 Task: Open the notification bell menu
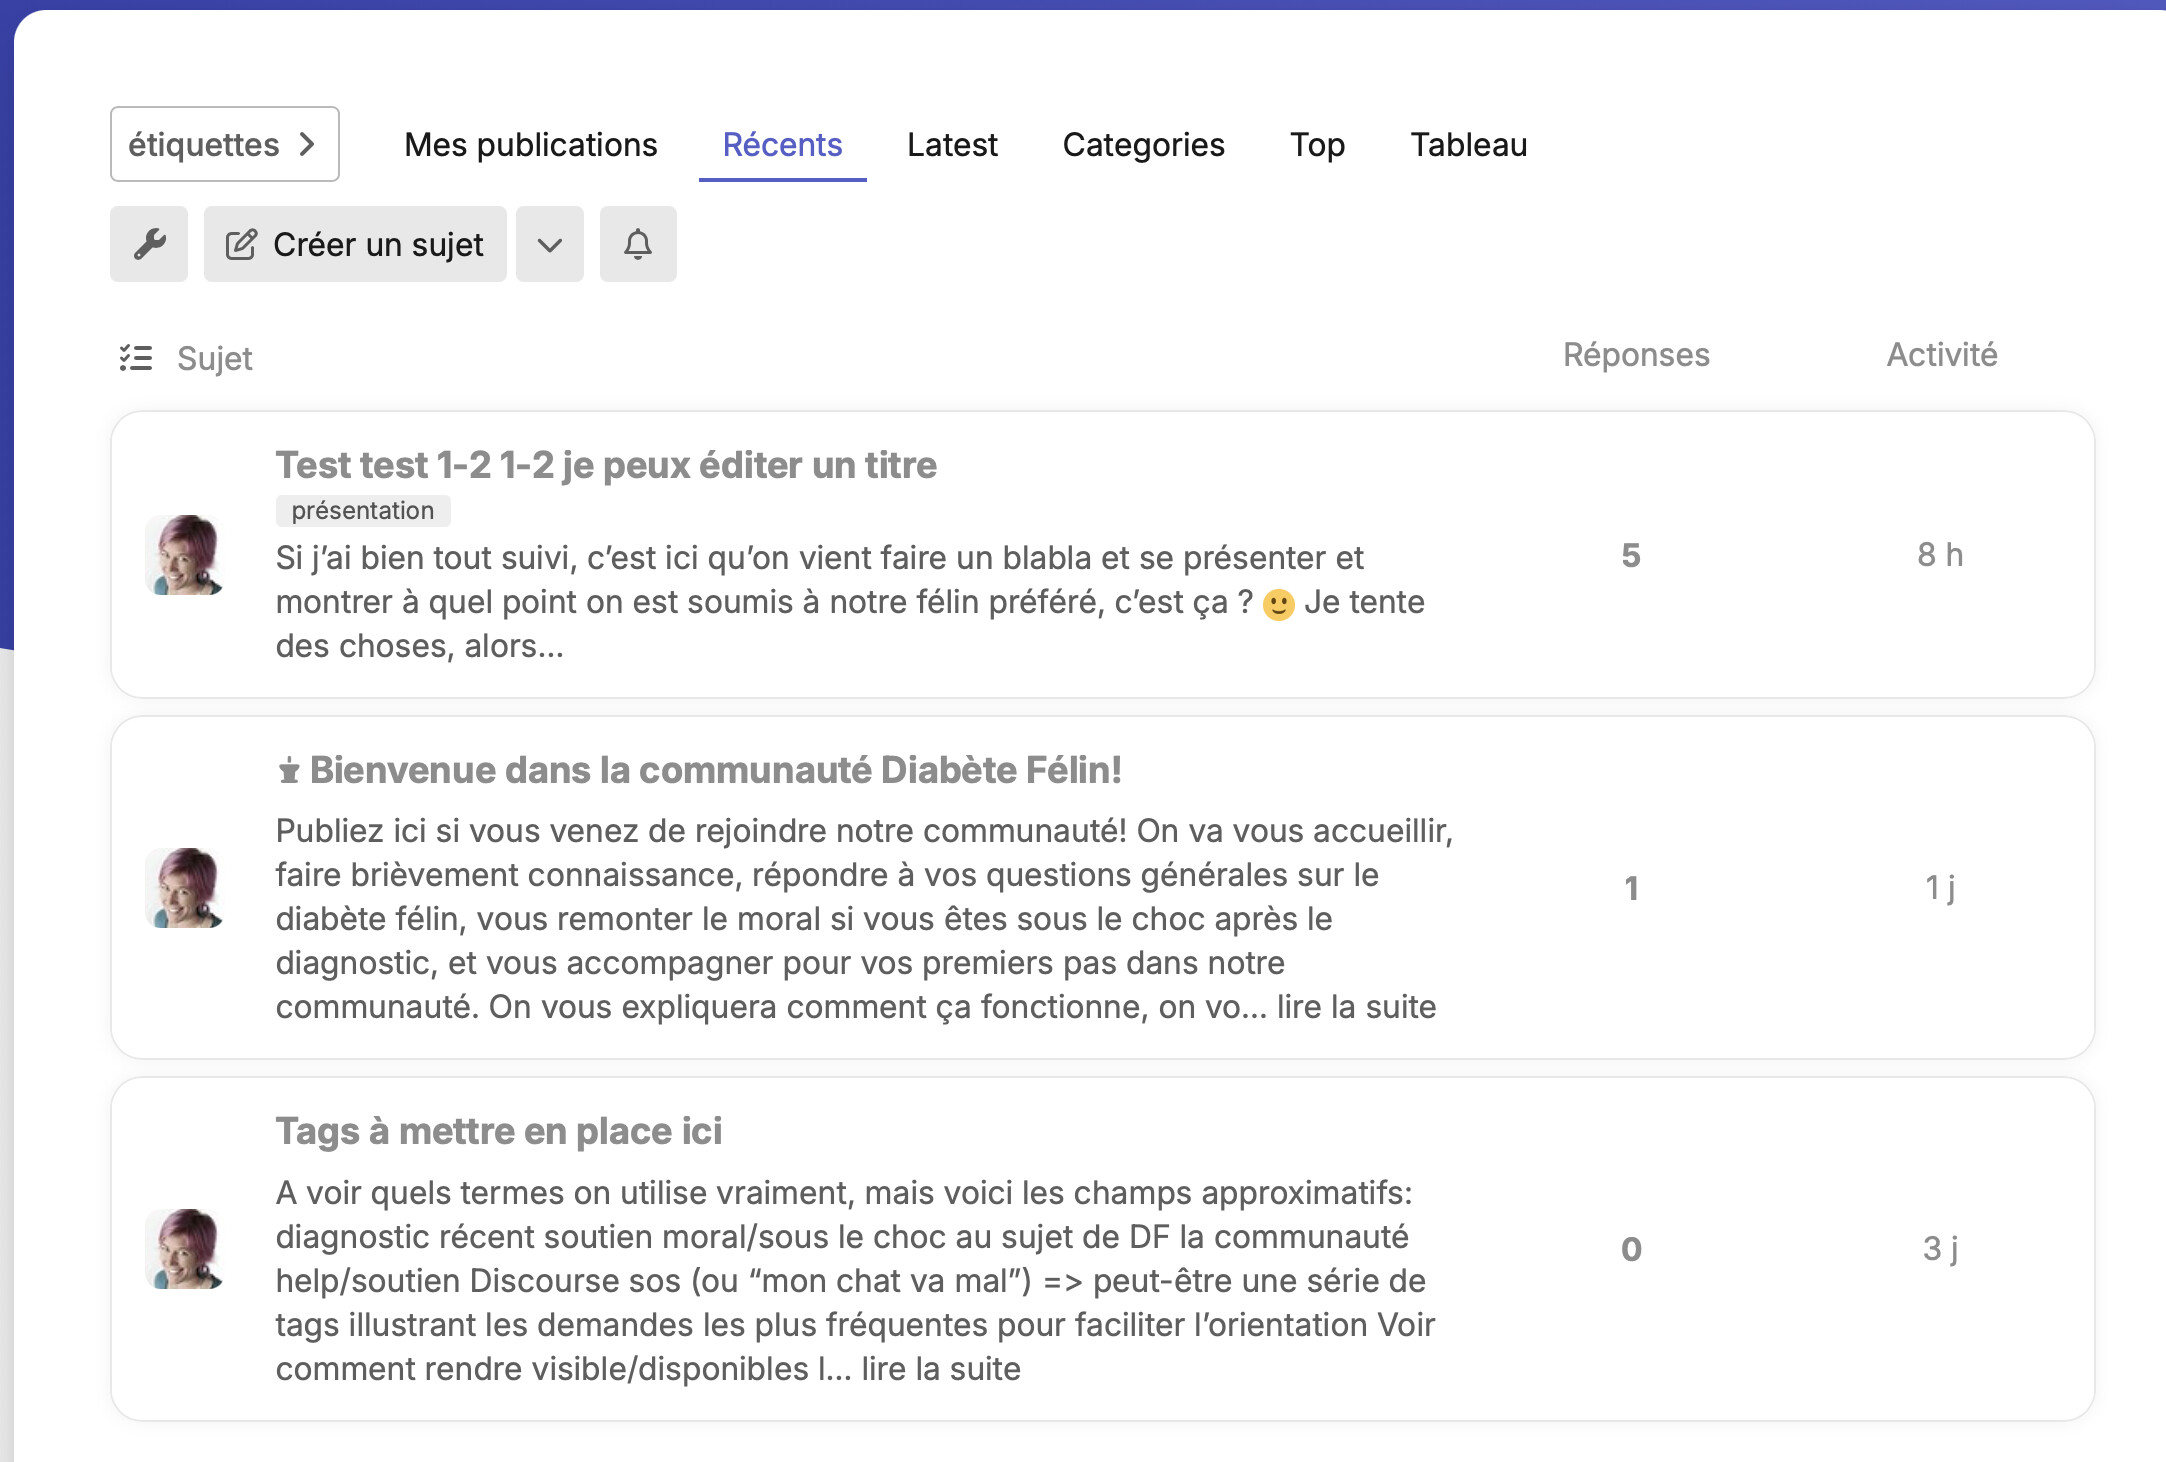(x=638, y=244)
